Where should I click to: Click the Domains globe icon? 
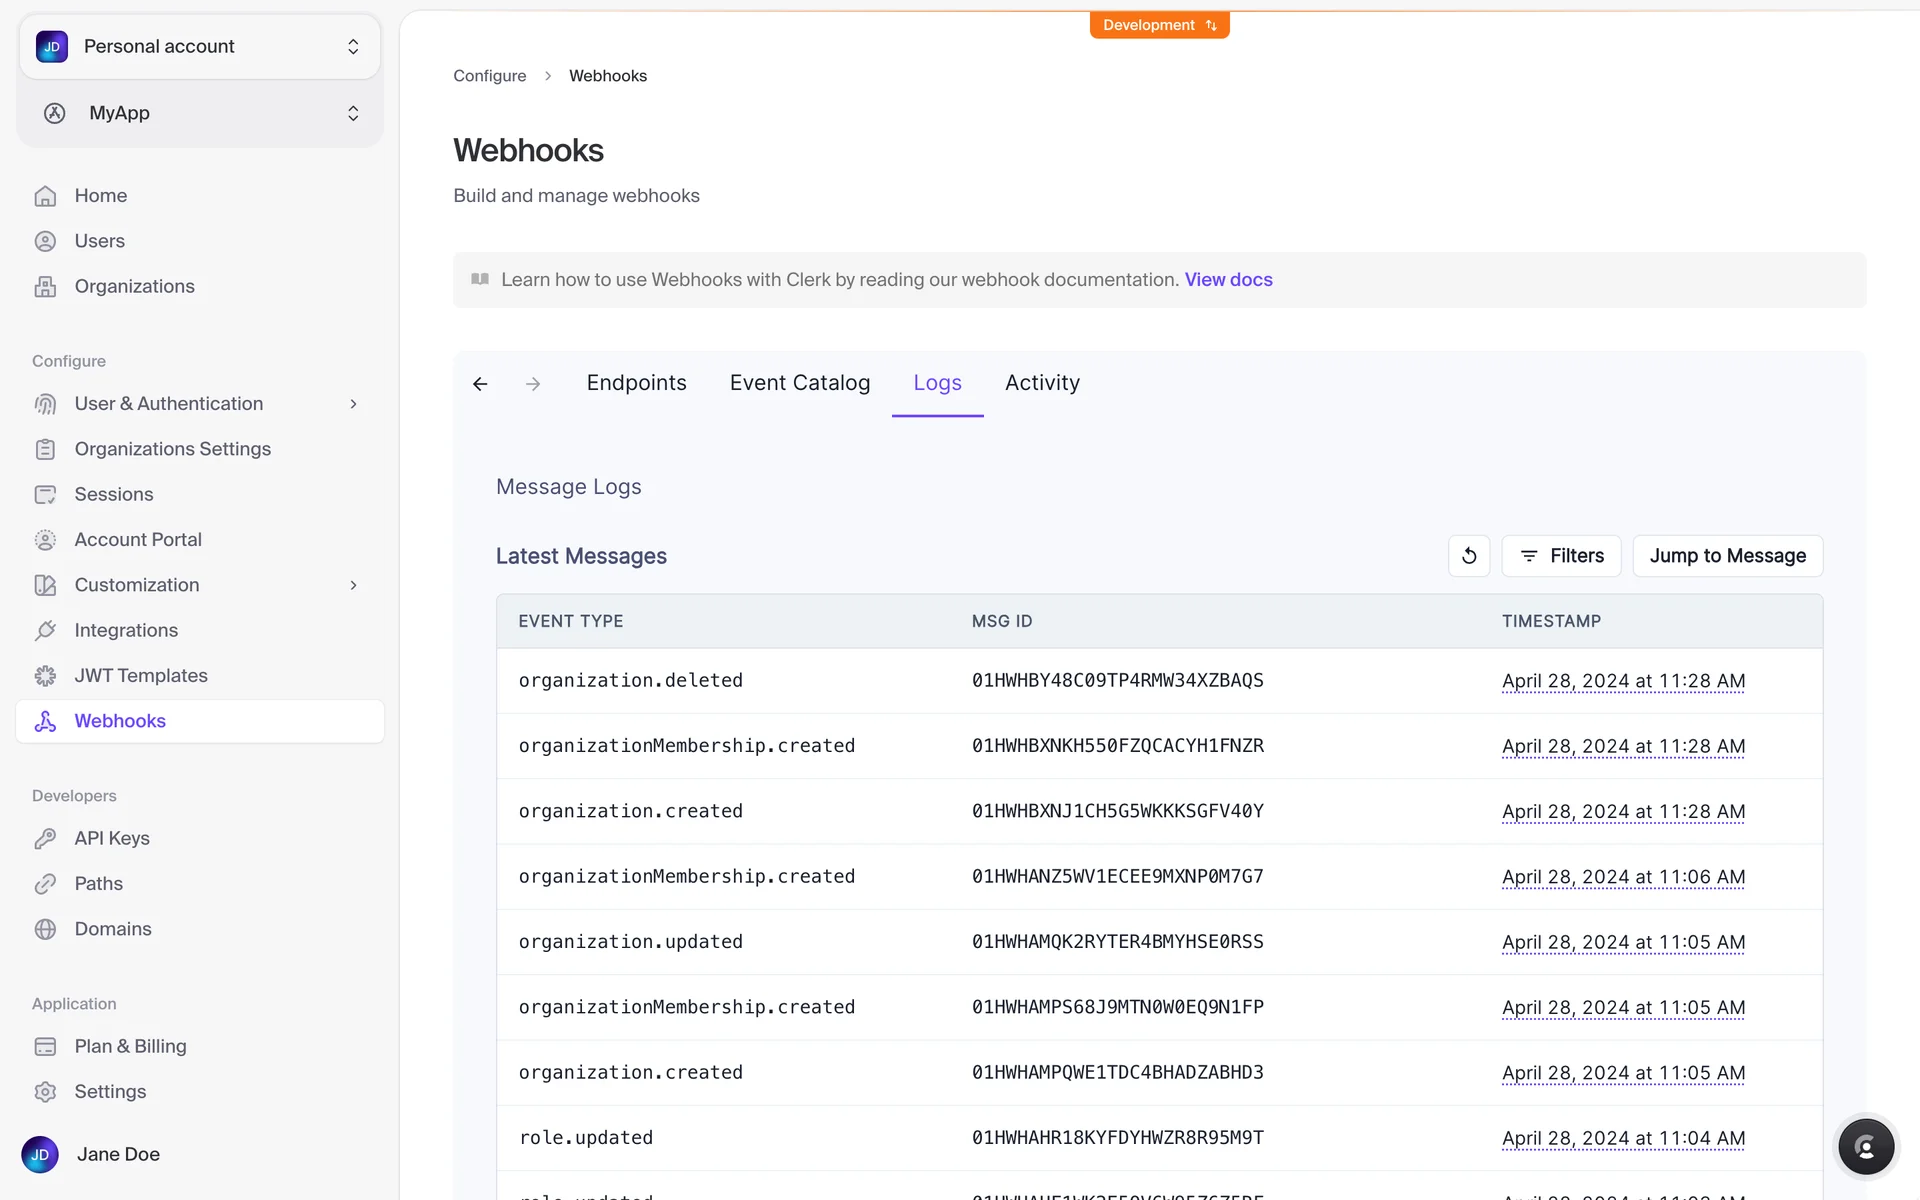[x=45, y=929]
